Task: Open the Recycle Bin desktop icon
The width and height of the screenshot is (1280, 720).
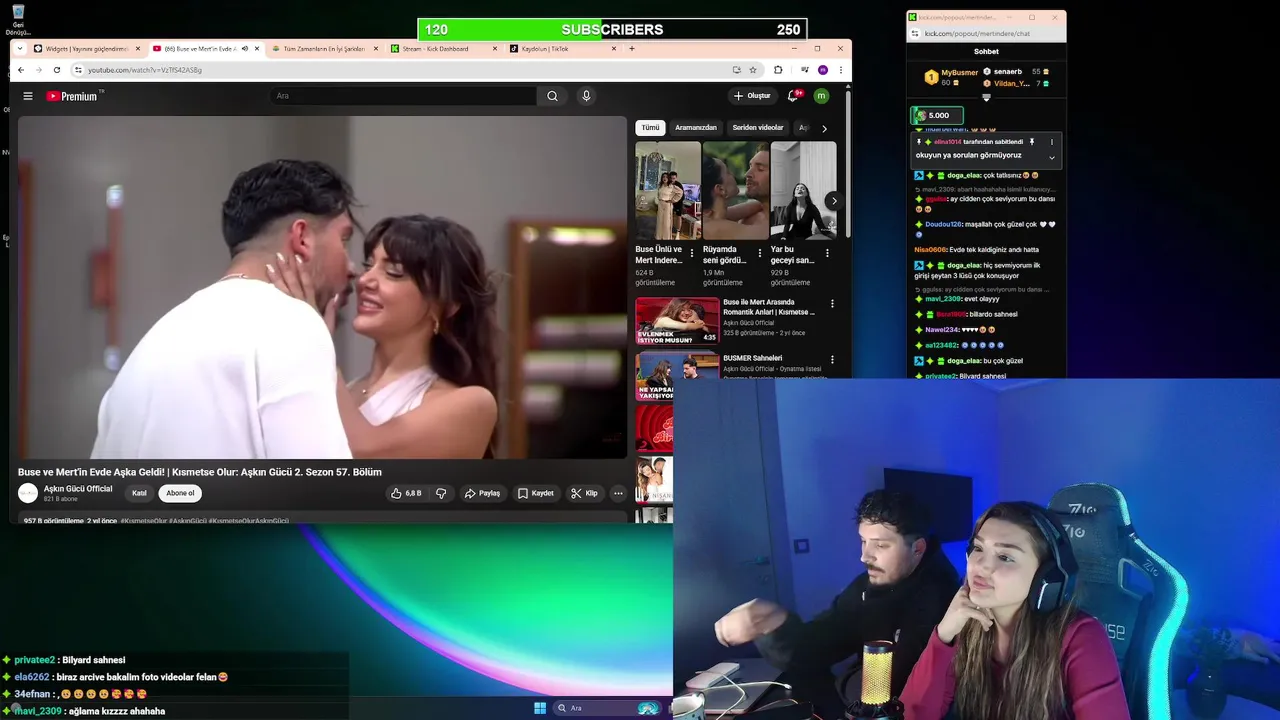Action: tap(17, 19)
